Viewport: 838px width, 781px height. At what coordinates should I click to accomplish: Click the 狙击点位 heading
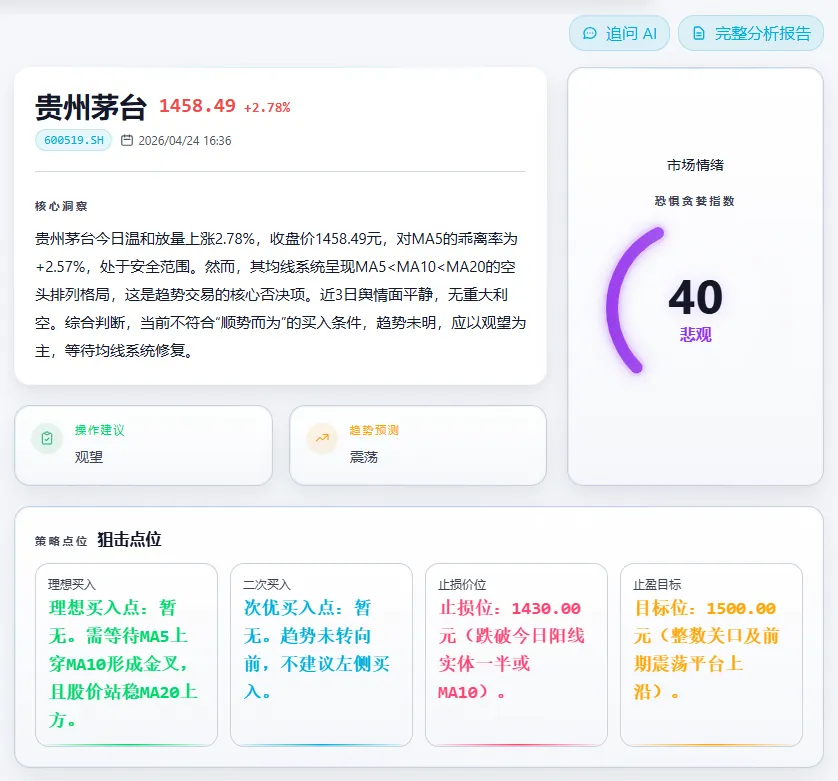tap(129, 539)
